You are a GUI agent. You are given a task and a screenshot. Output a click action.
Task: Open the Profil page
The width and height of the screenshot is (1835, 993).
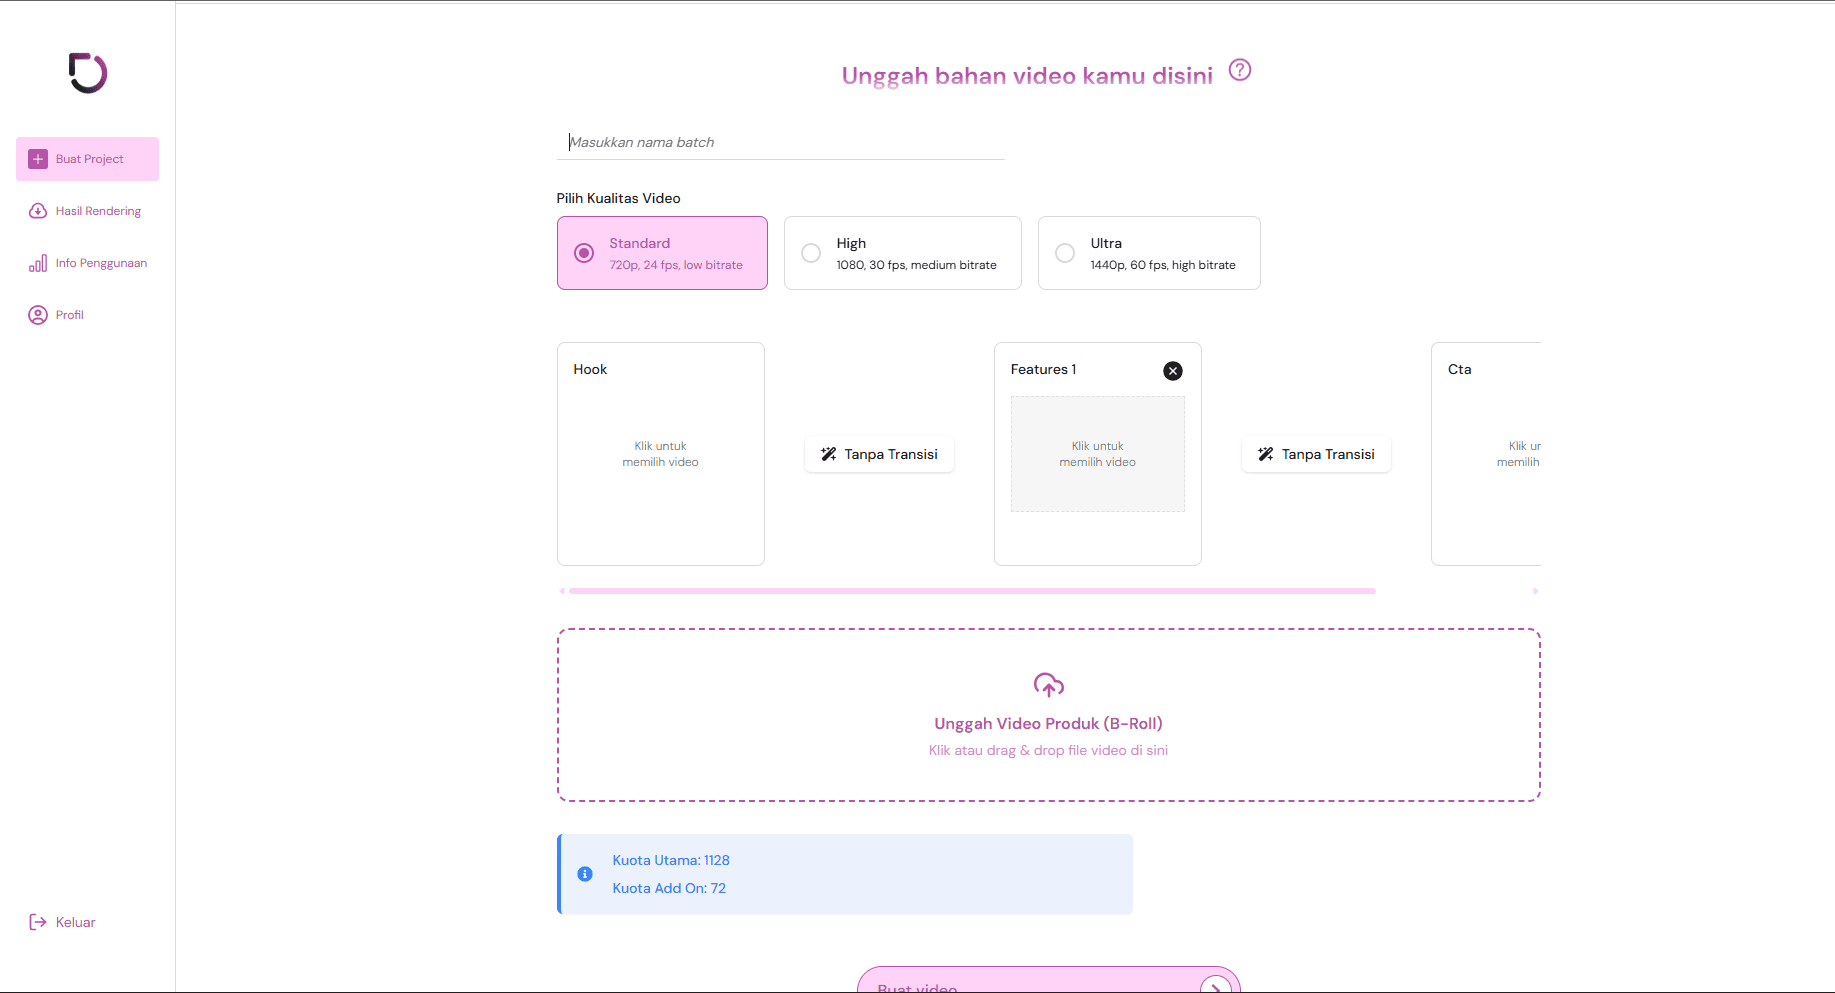[x=88, y=315]
